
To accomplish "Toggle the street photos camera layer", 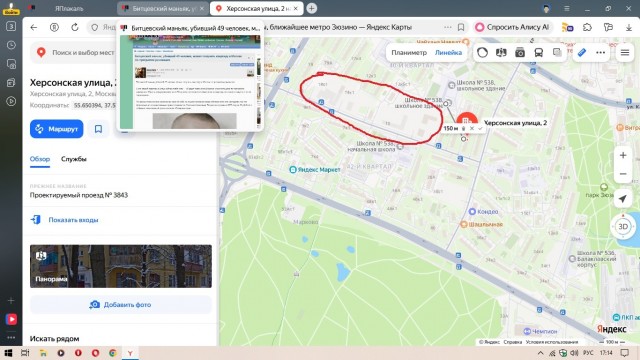I will (x=520, y=53).
